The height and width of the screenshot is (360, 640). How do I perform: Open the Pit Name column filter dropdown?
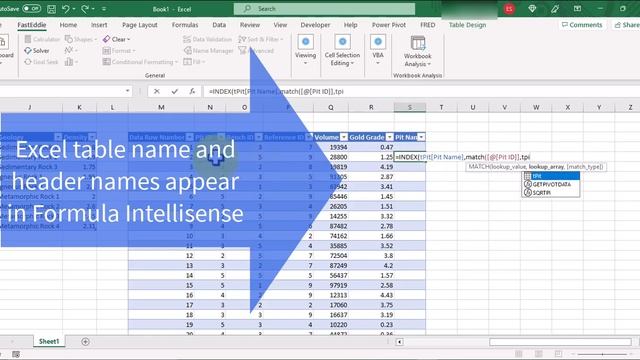(x=421, y=137)
